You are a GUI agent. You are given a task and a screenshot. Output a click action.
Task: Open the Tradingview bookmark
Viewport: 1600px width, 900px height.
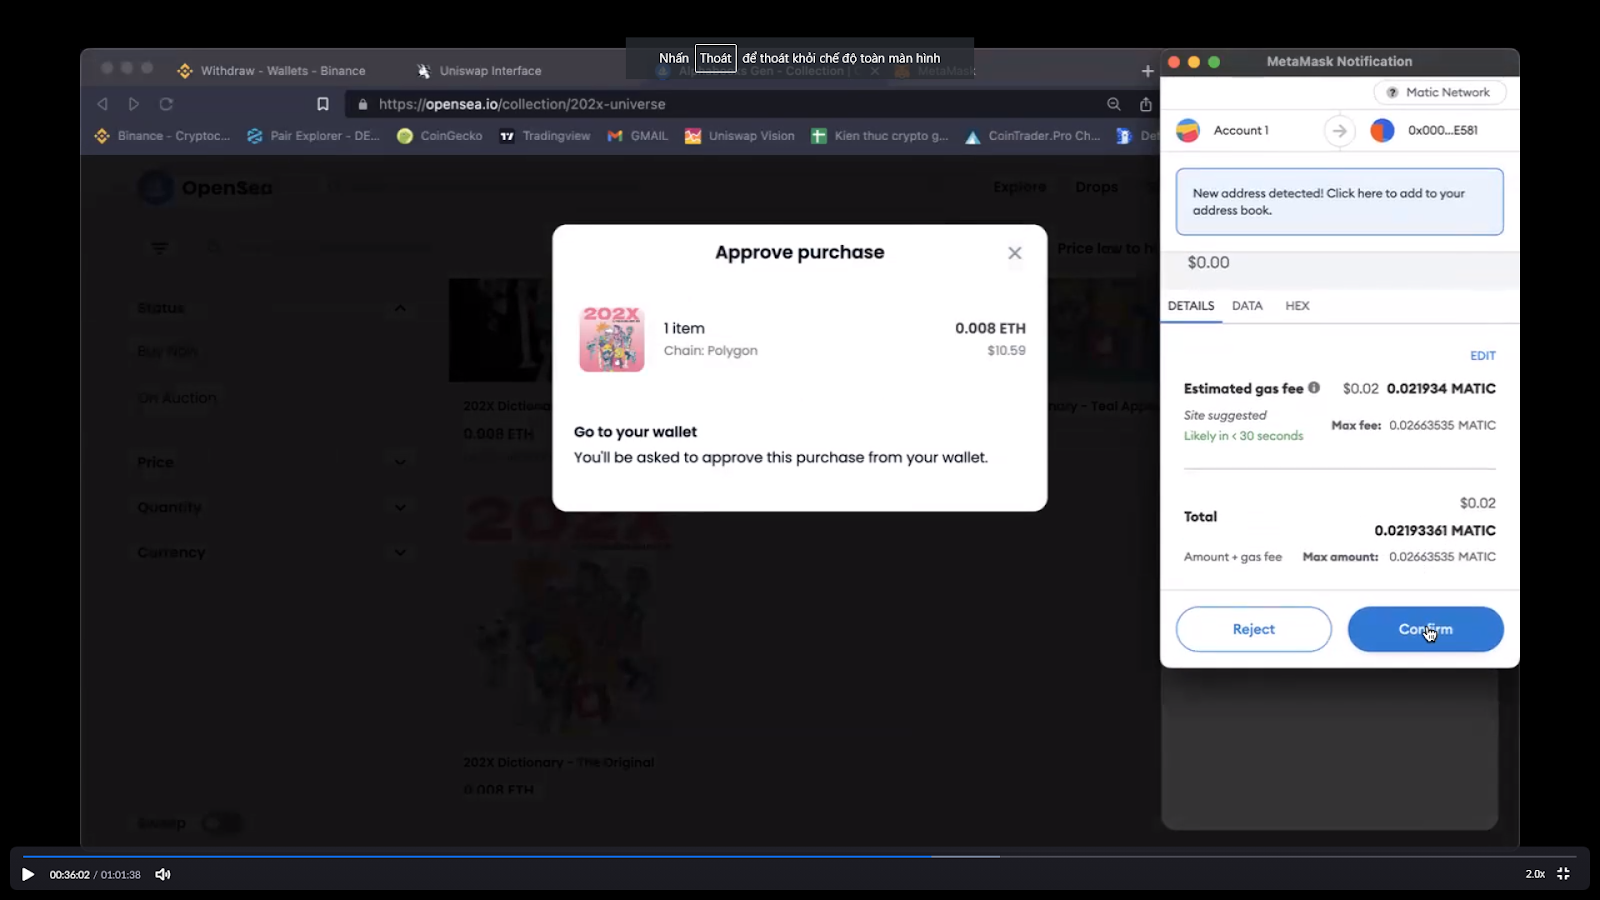click(x=544, y=136)
